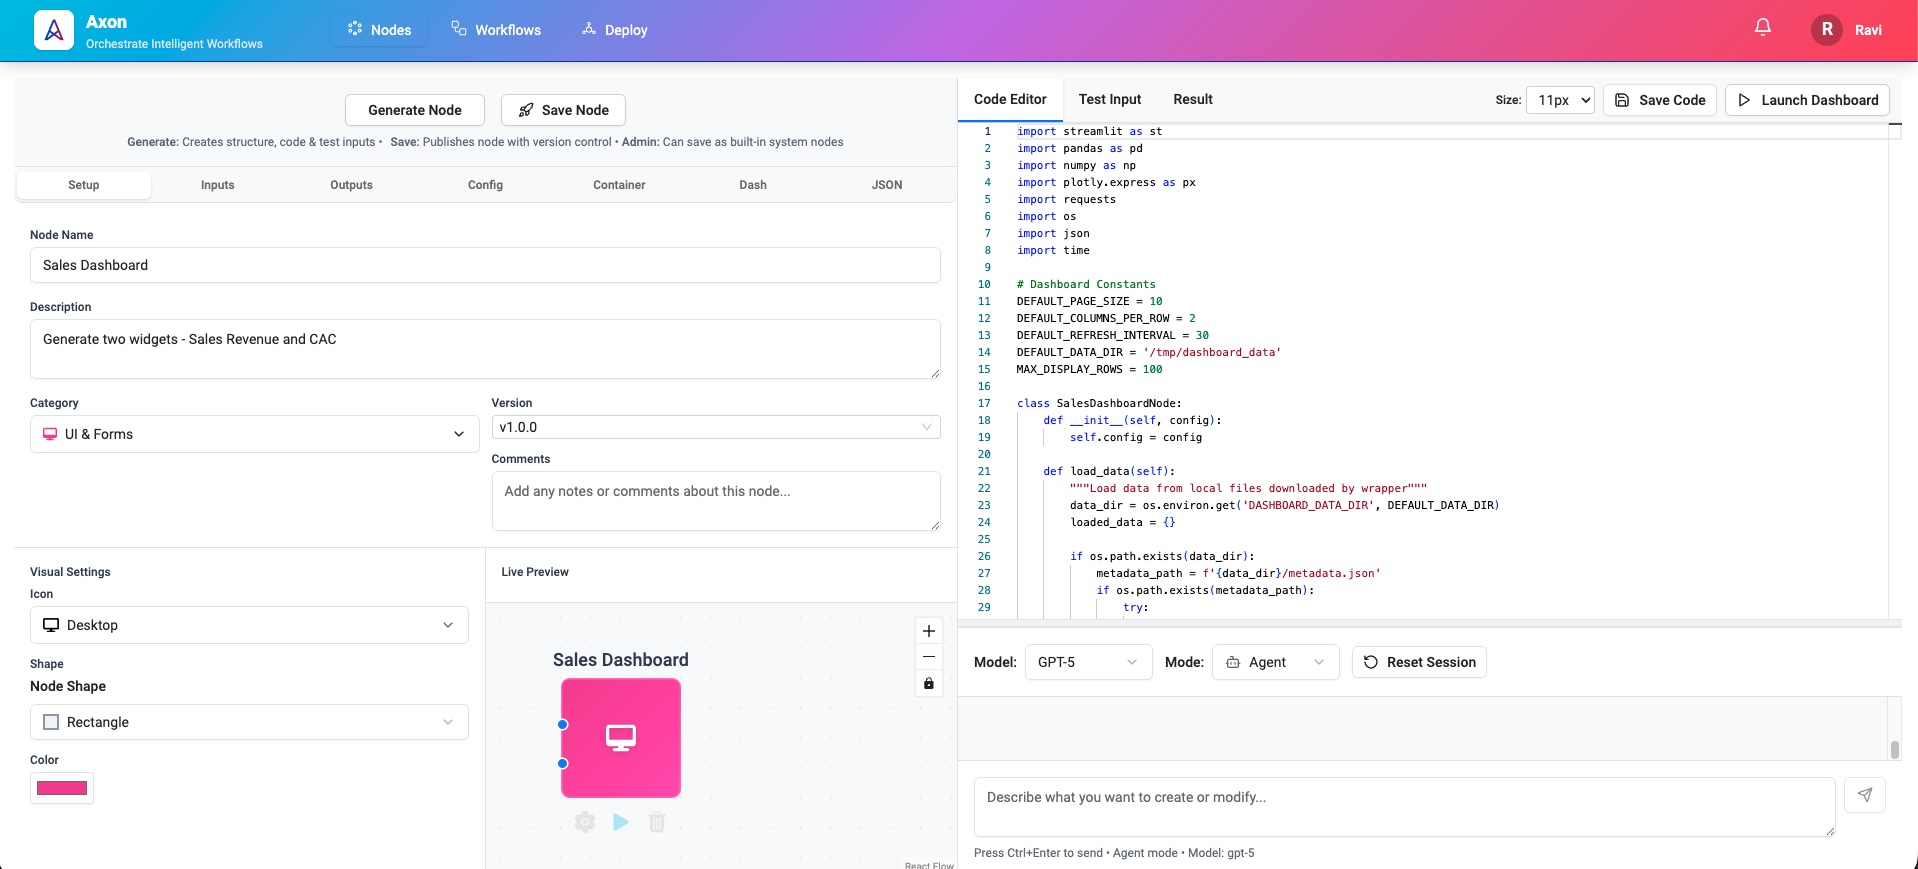Select the Setup tab

click(84, 185)
